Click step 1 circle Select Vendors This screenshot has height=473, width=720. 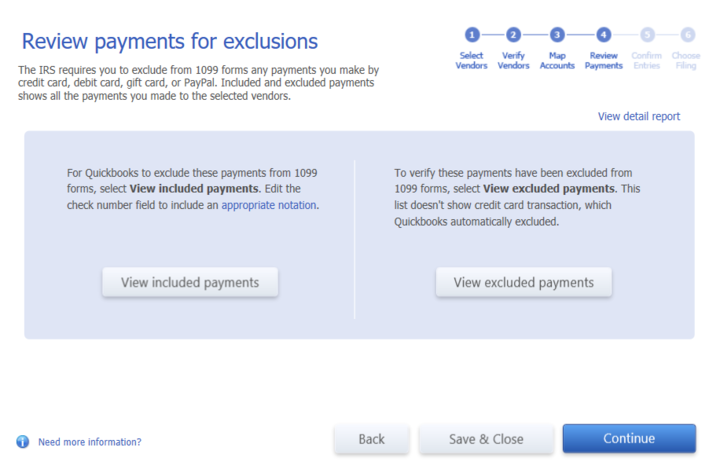[472, 34]
